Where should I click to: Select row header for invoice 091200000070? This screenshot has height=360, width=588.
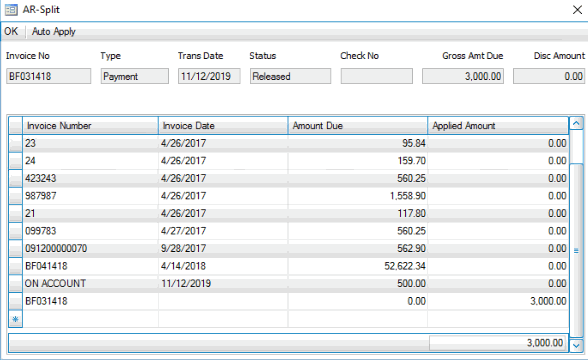[15, 249]
